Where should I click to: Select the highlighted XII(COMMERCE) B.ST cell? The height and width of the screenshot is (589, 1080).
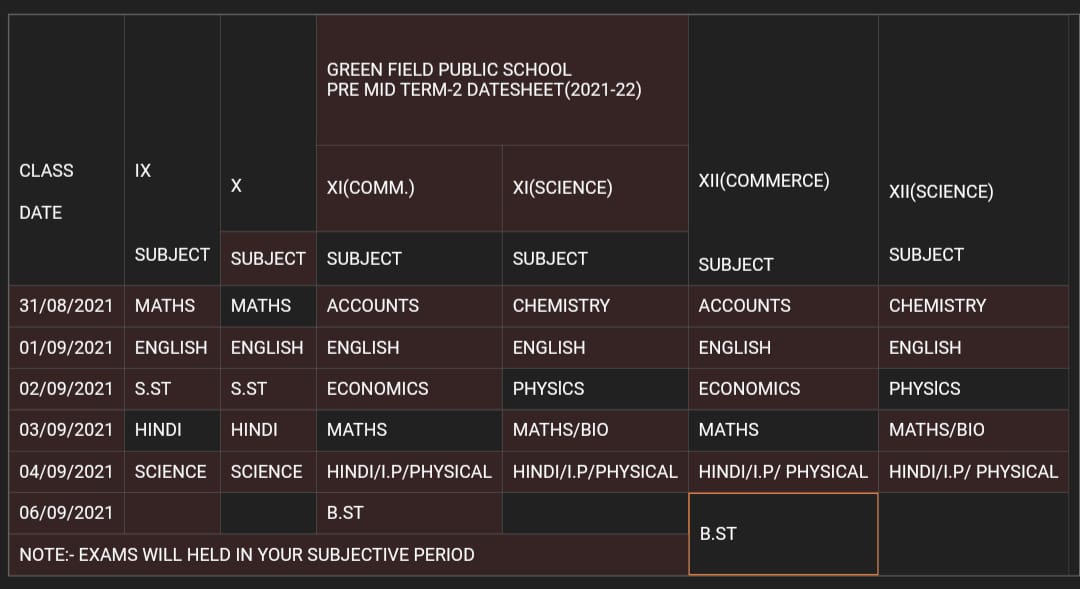click(x=783, y=534)
